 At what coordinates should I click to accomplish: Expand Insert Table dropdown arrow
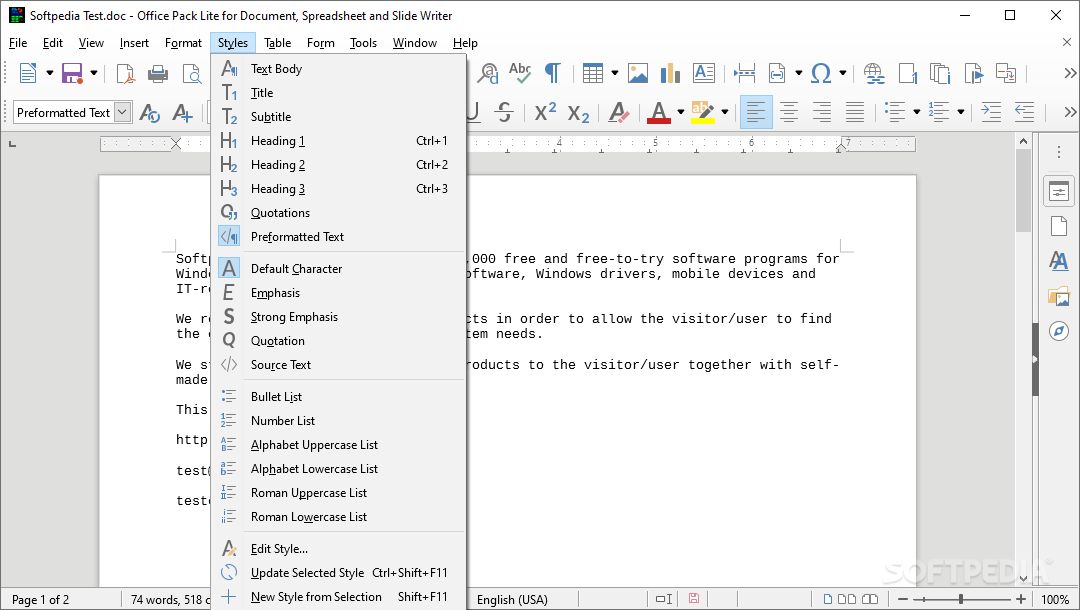click(x=614, y=73)
